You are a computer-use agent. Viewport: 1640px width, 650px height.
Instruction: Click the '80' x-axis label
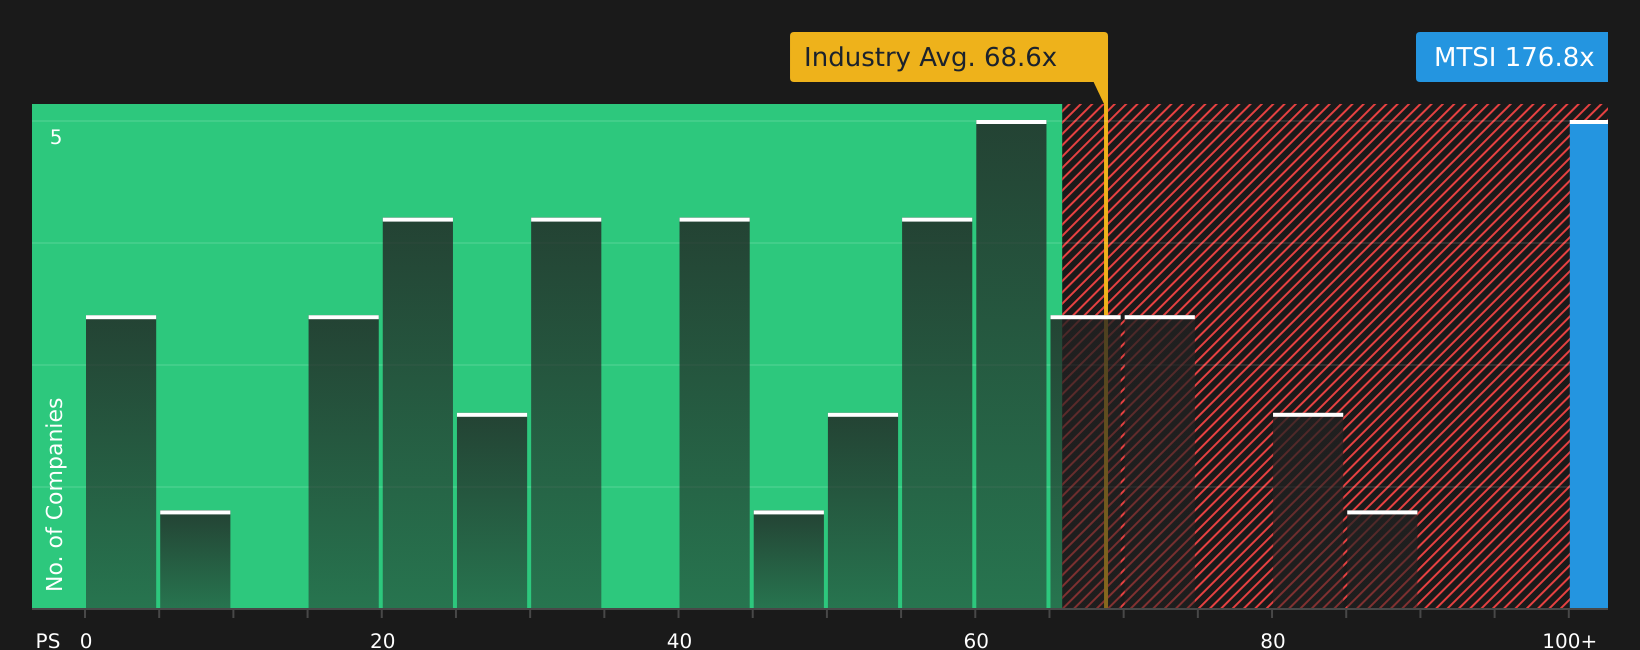(1272, 641)
